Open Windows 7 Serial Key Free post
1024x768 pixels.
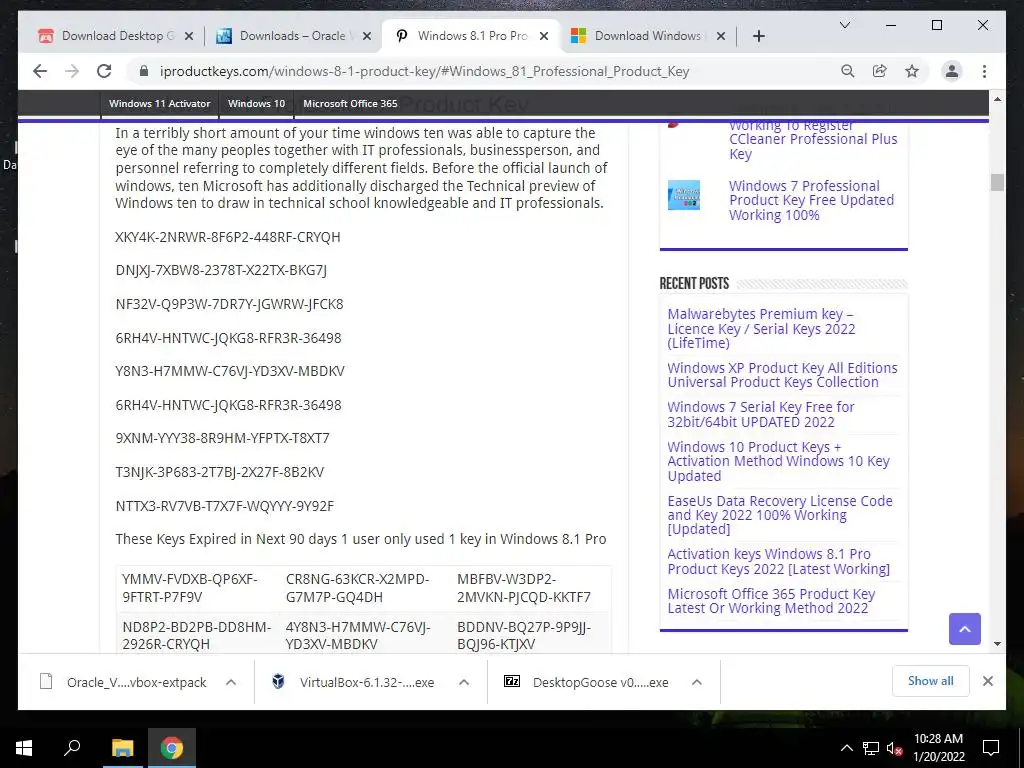coord(761,414)
